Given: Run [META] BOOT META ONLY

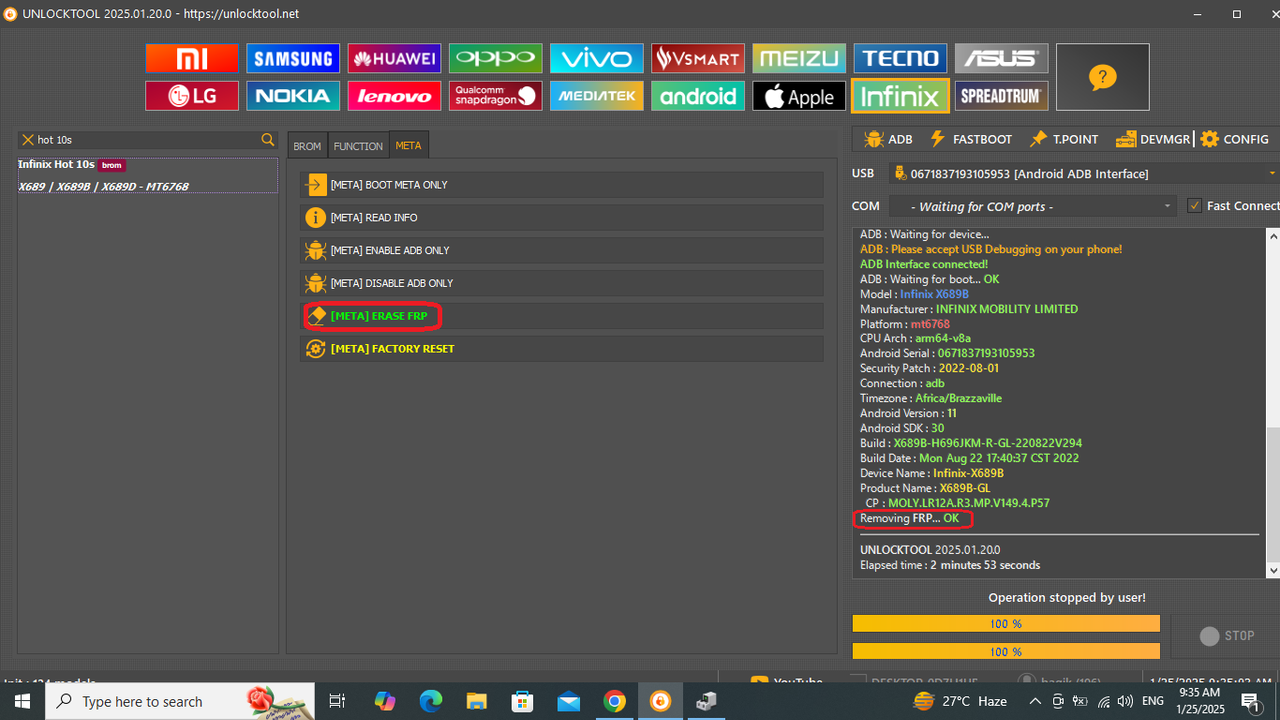Looking at the screenshot, I should (x=561, y=185).
